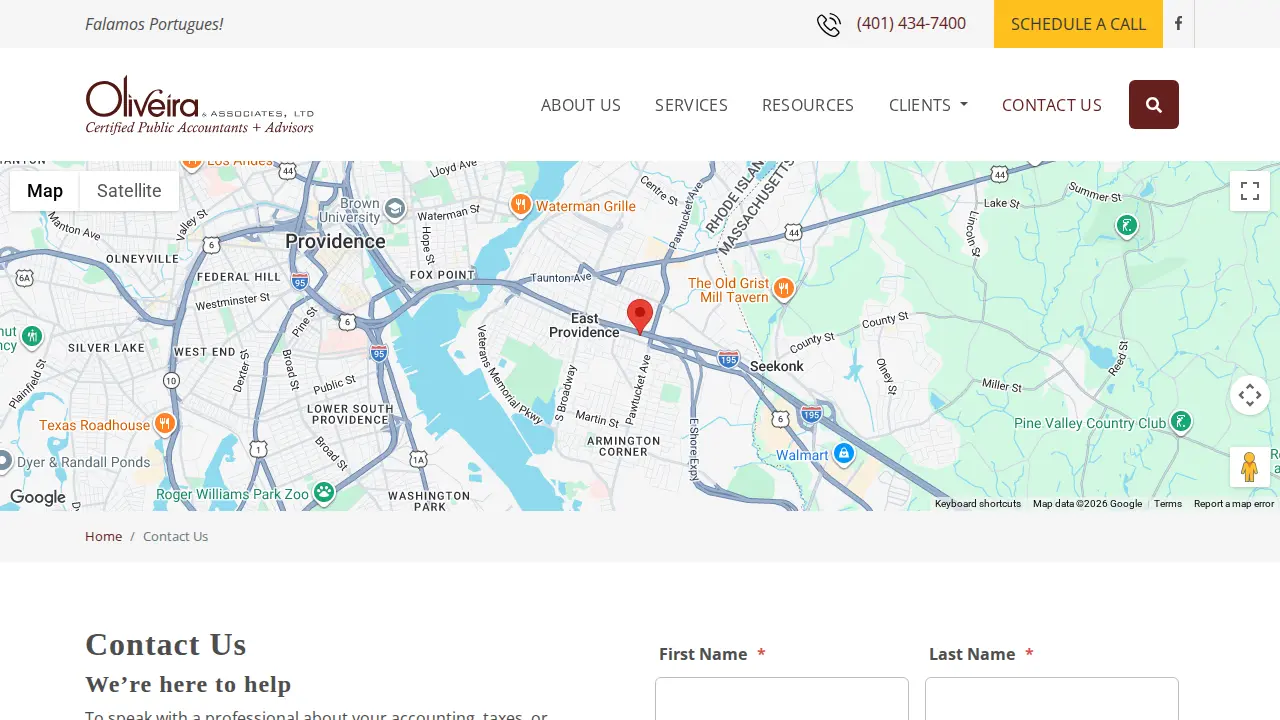Click Report a map error link
The image size is (1280, 720).
[x=1234, y=504]
